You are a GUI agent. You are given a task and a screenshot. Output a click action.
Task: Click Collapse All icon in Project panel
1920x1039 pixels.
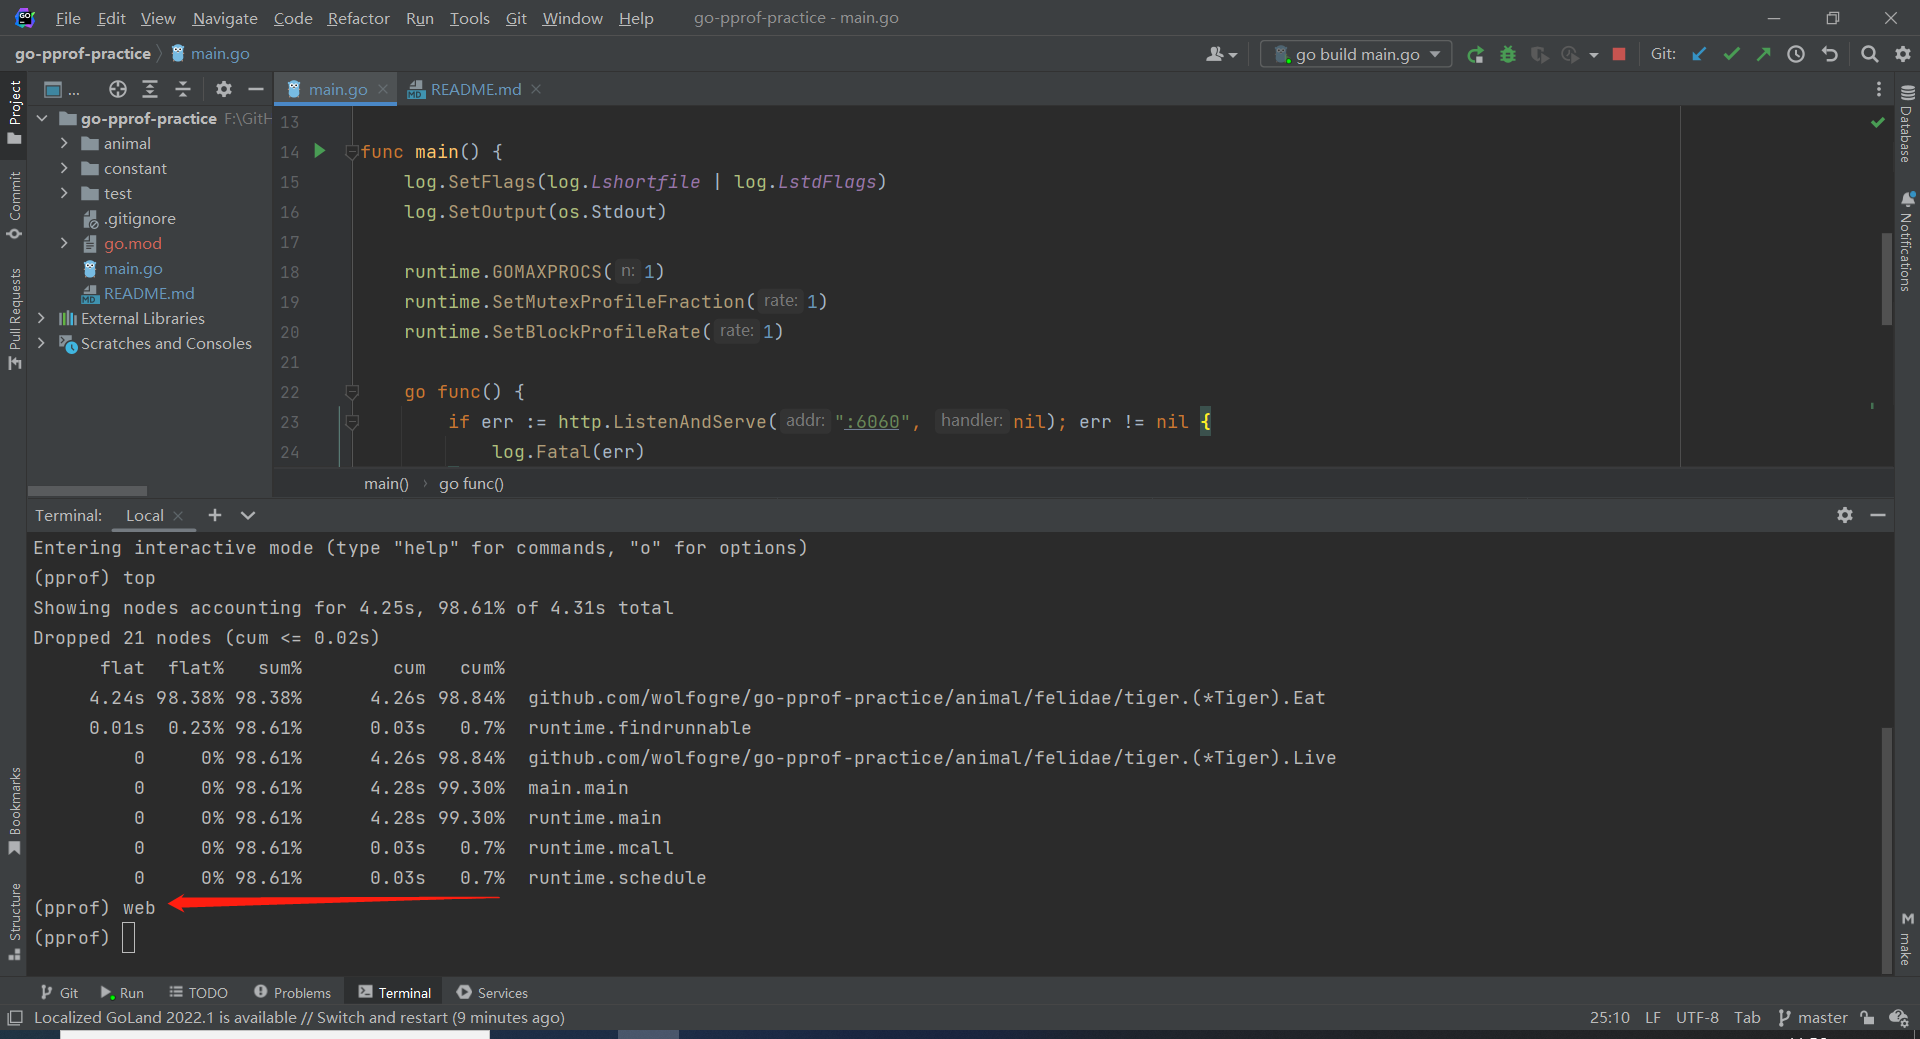tap(183, 90)
